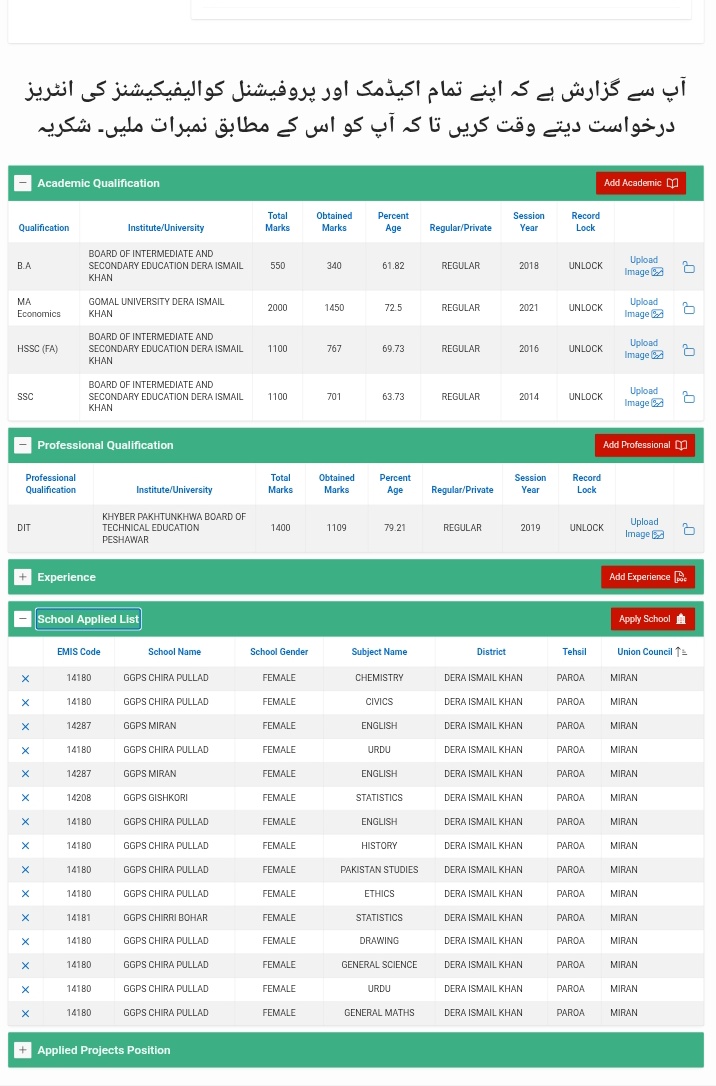Expand the Experience section
Screen dimensions: 716x1086
23,577
